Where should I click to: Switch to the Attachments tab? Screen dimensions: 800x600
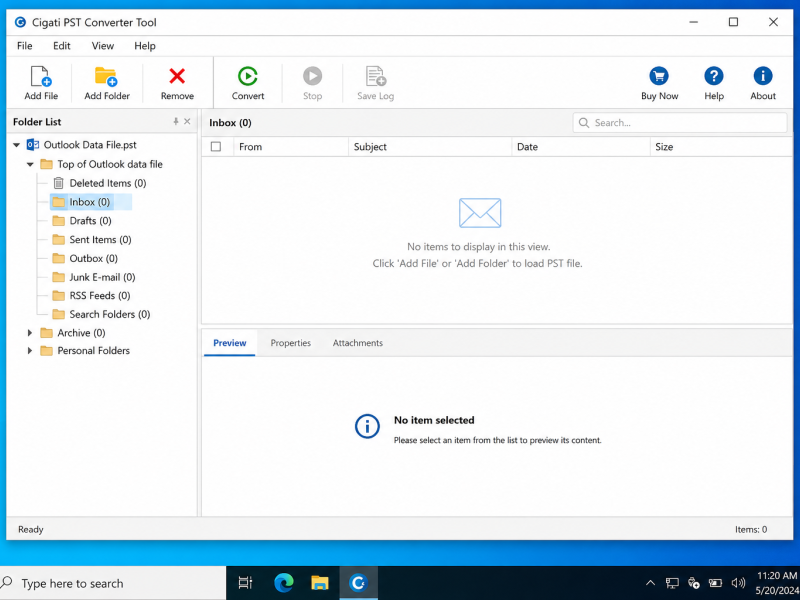tap(358, 343)
